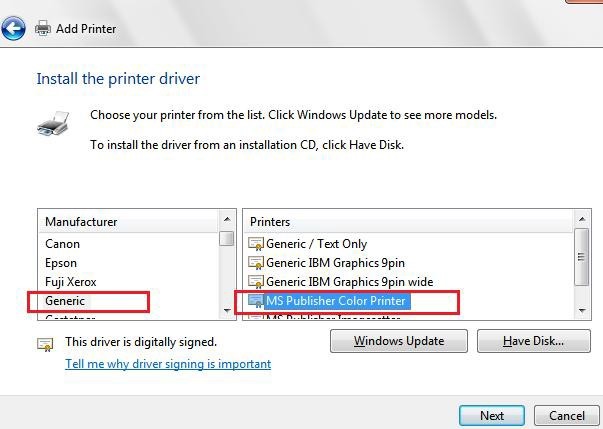Proceed with the Next button
Image resolution: width=603 pixels, height=429 pixels.
click(491, 415)
